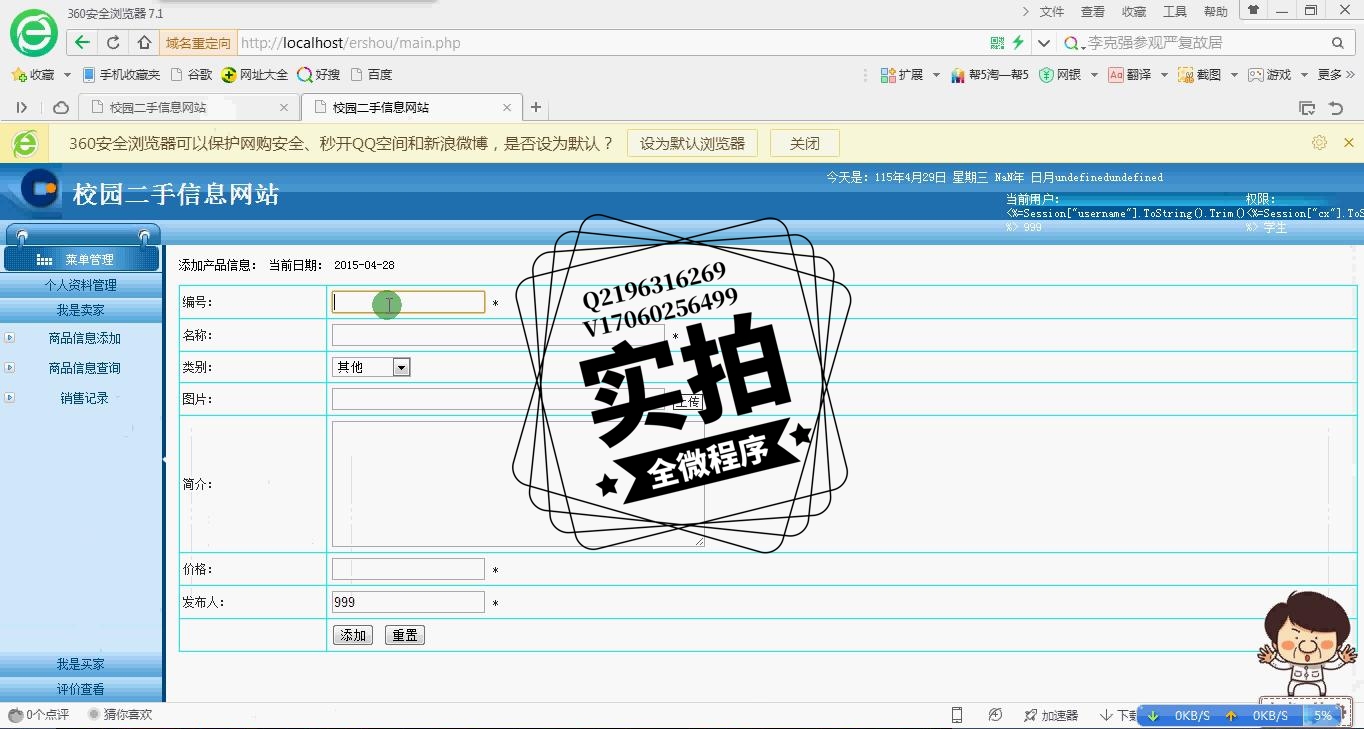
Task: Open the 查看 menu
Action: pyautogui.click(x=1093, y=12)
